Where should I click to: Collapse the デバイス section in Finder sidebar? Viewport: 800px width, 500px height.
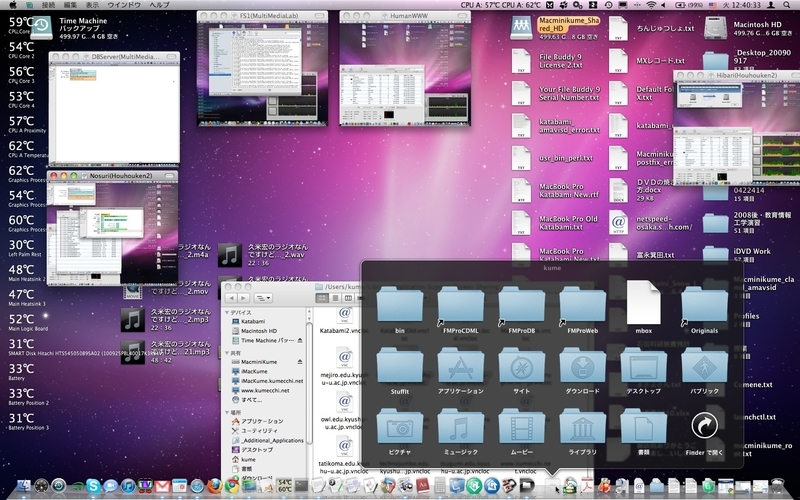227,312
